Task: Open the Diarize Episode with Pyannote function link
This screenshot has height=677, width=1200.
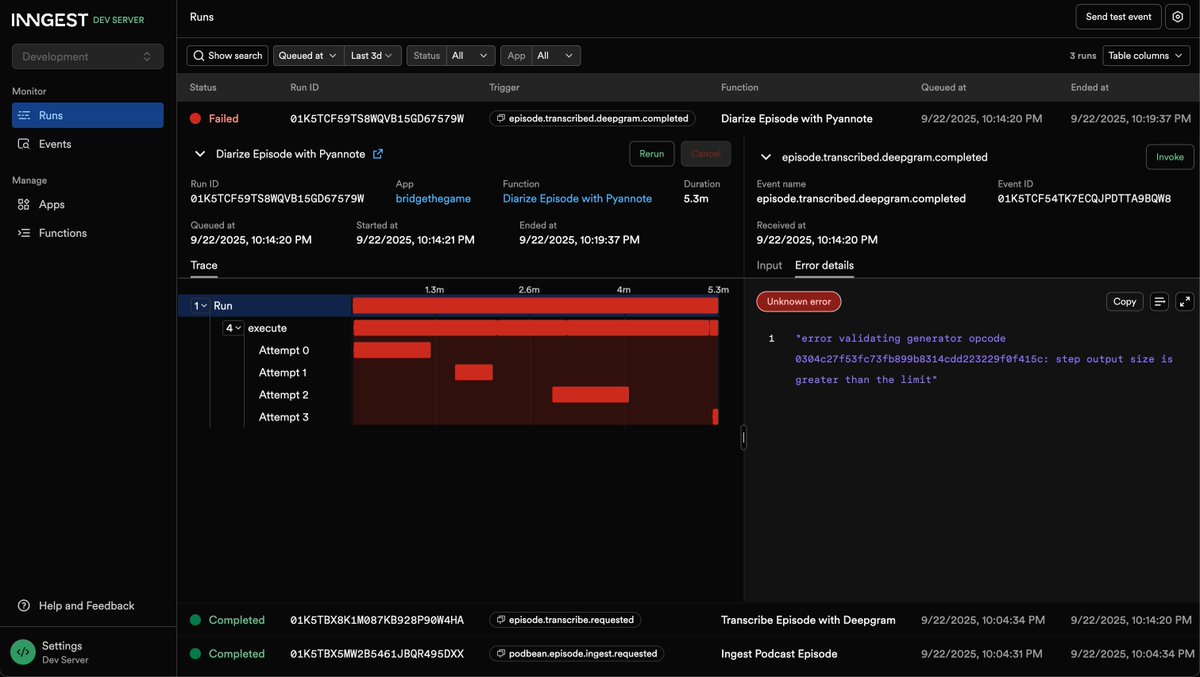Action: pos(577,199)
